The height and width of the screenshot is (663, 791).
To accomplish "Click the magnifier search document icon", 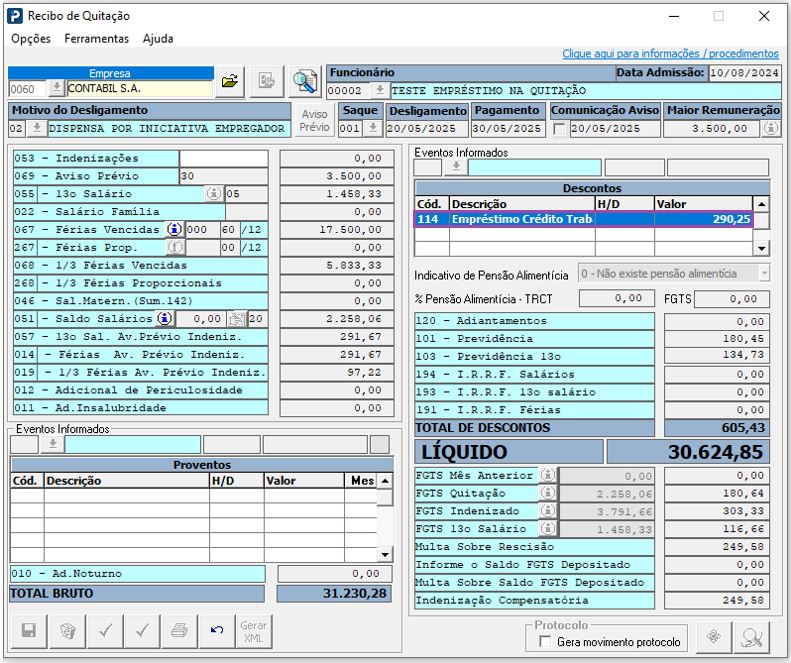I will [x=305, y=81].
